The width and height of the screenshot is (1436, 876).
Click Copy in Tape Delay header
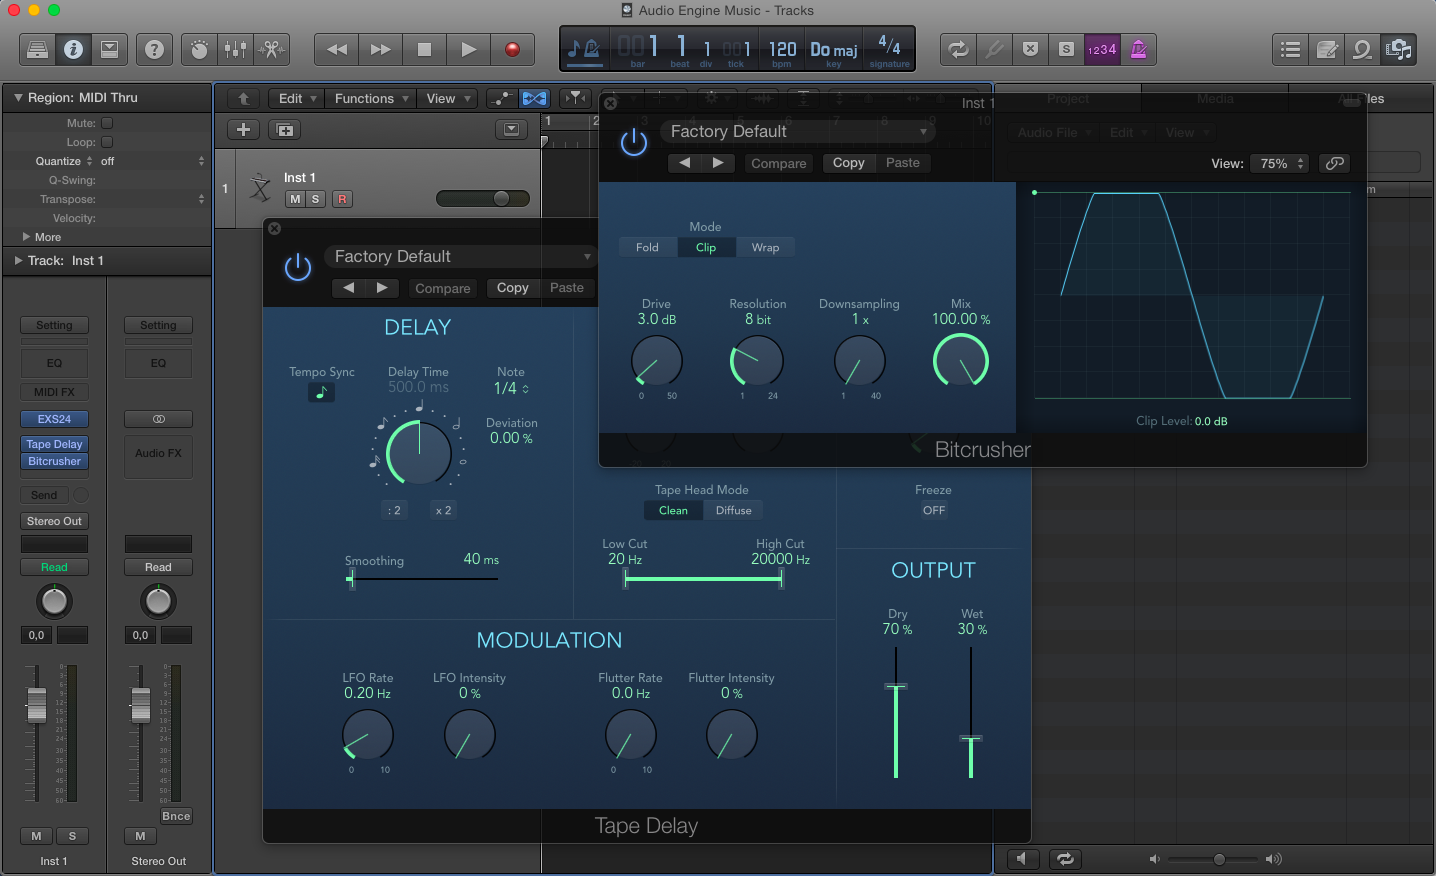click(x=513, y=288)
